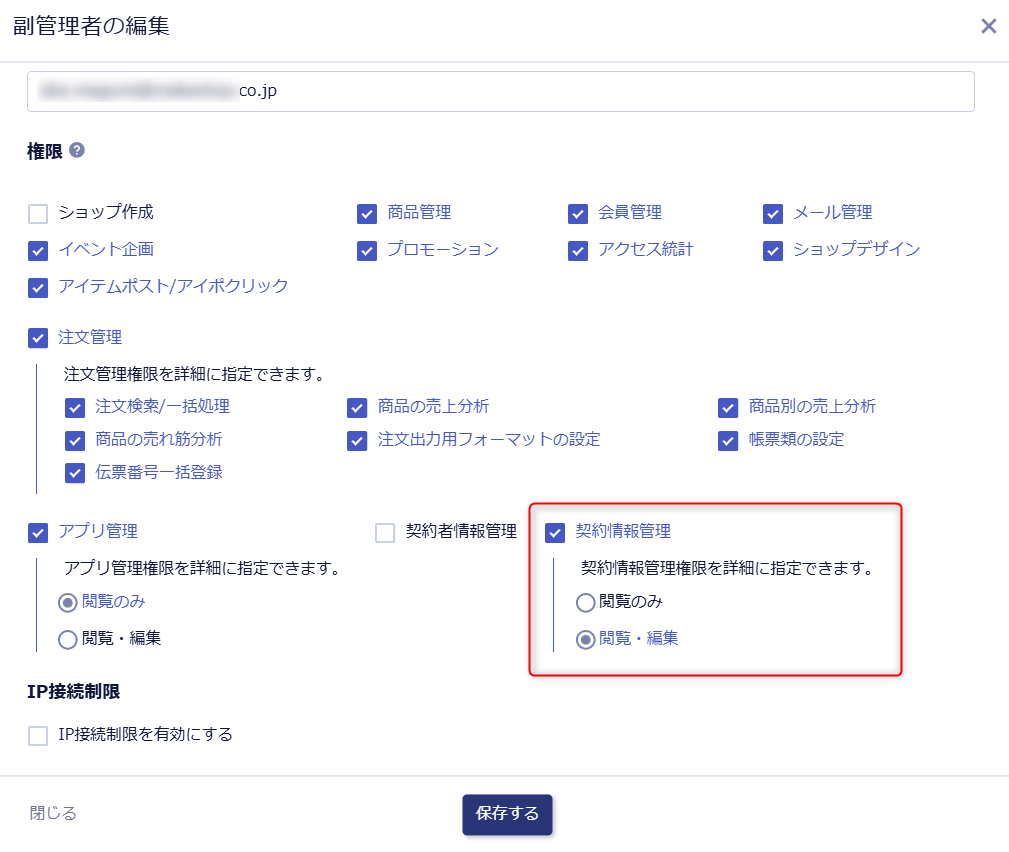1009x852 pixels.
Task: Uncheck the メール管理 checkbox
Action: point(773,214)
